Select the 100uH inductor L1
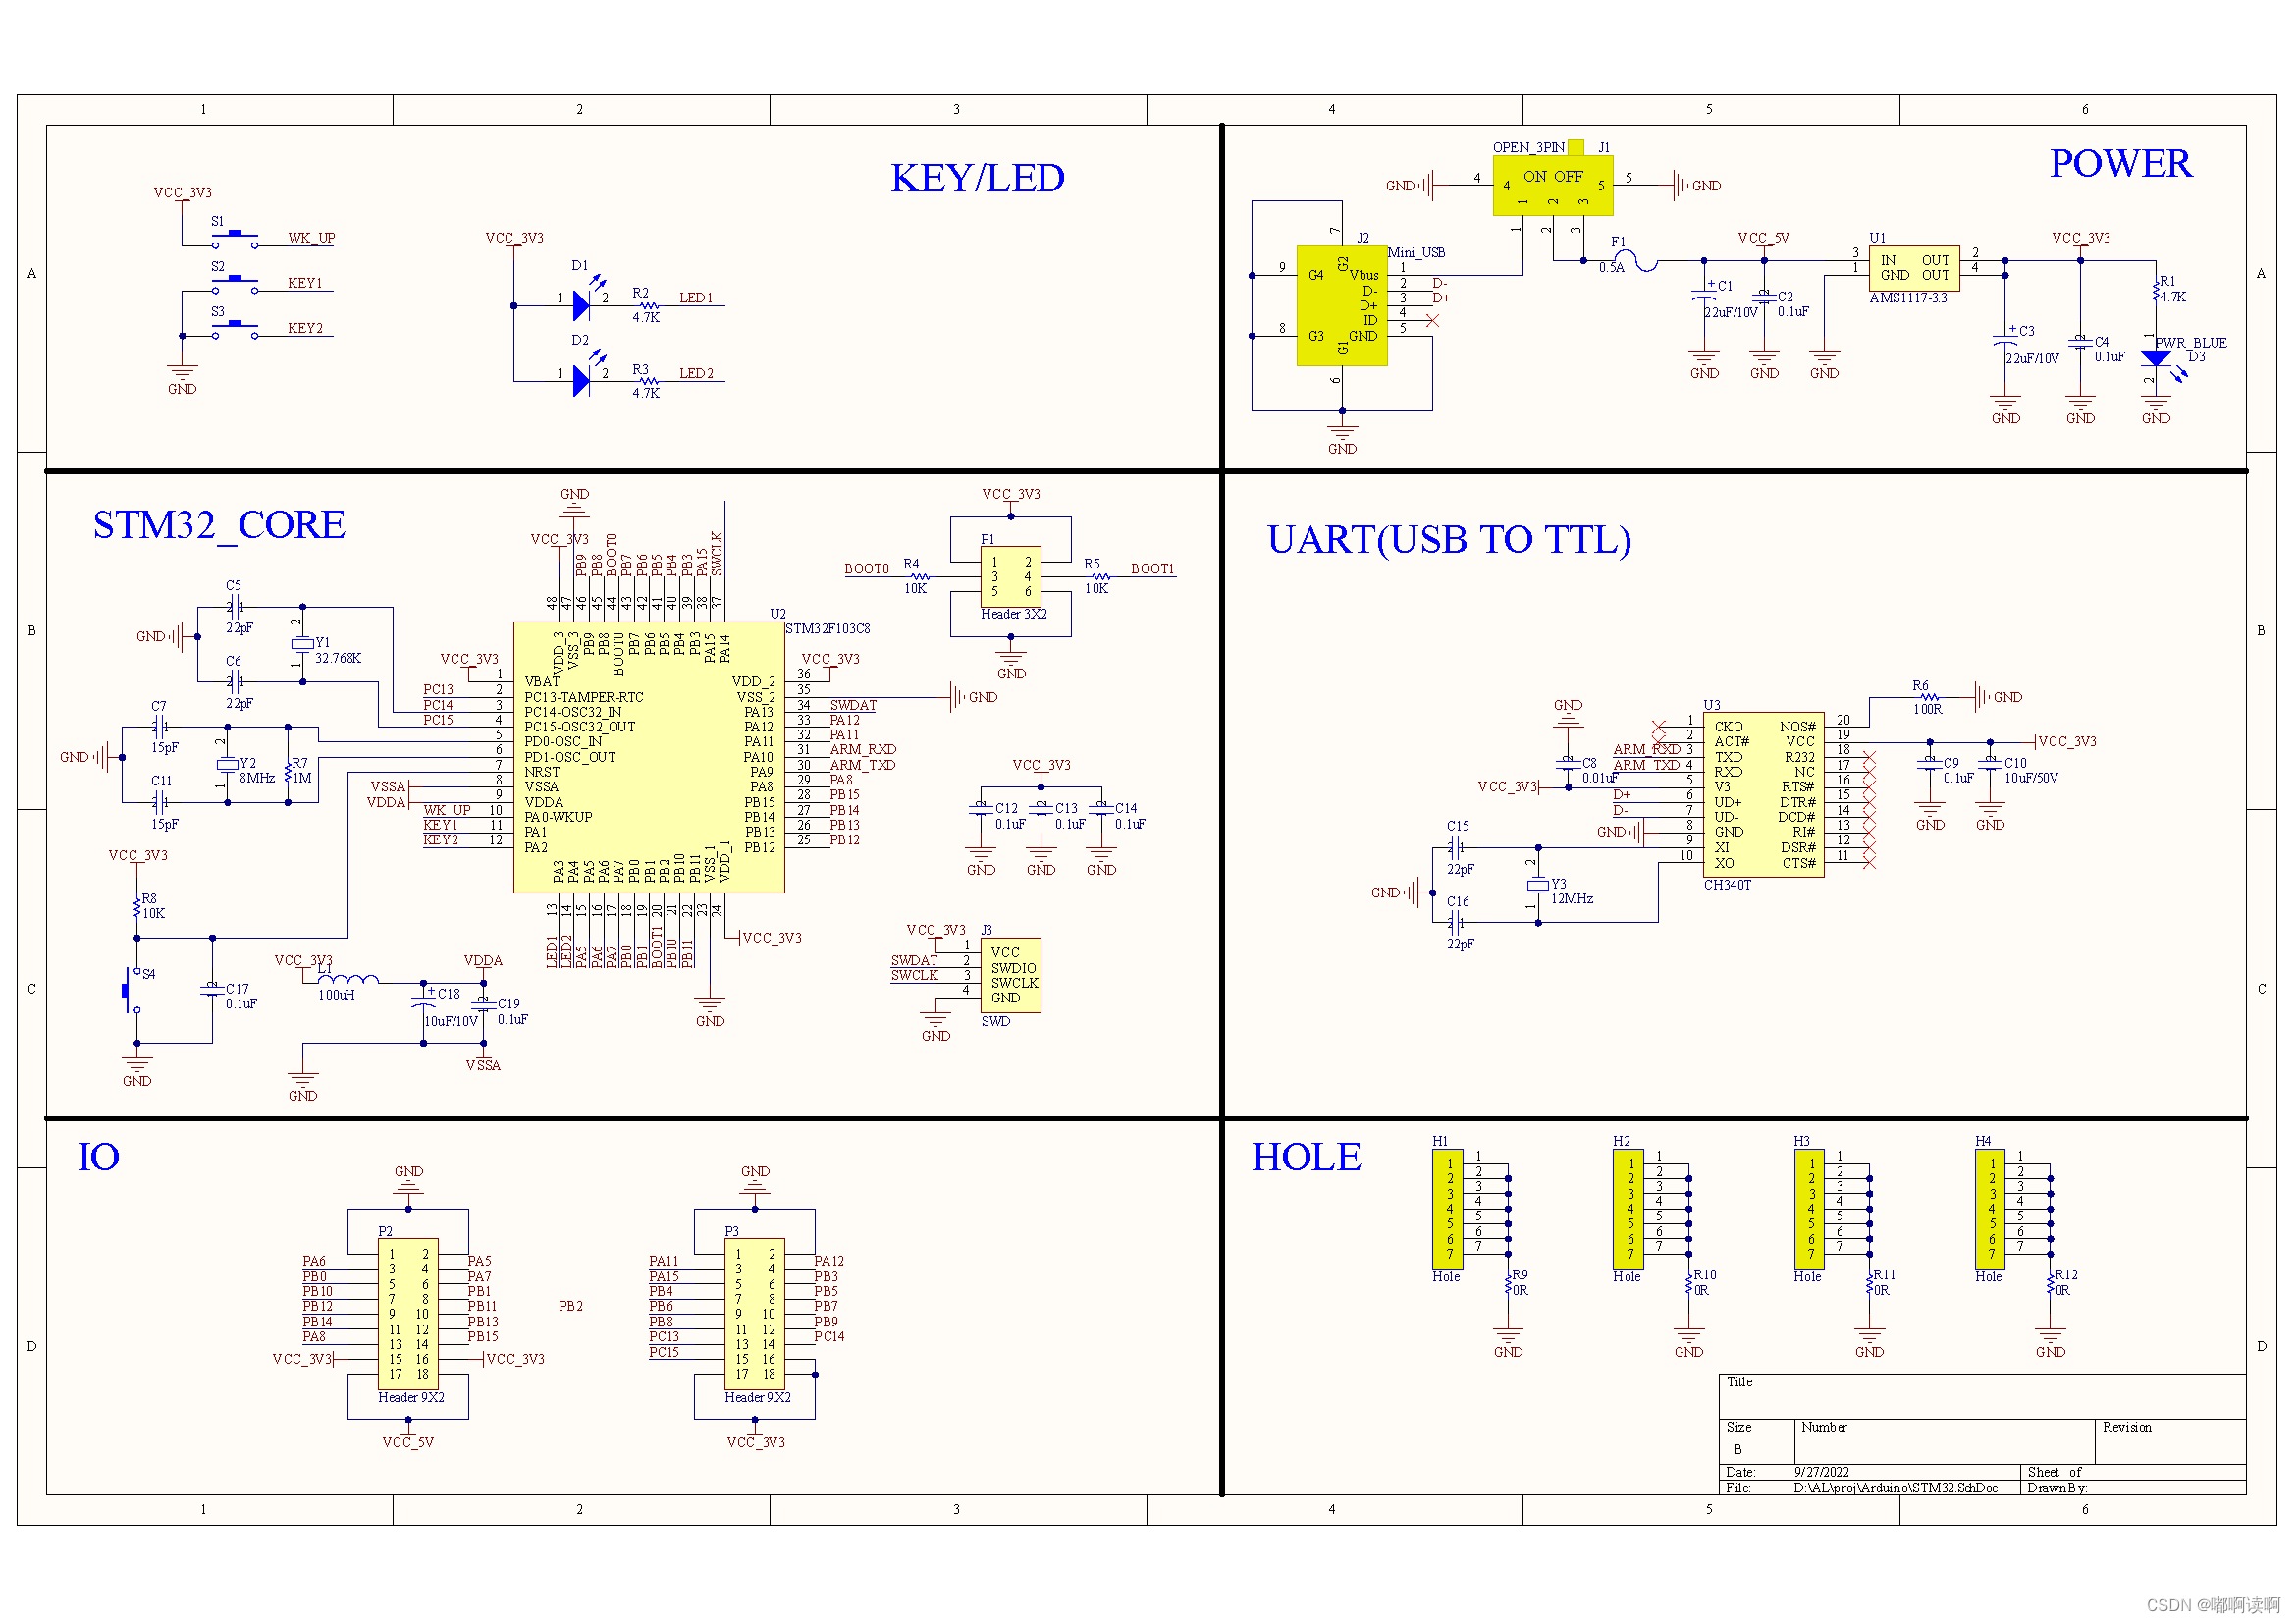Viewport: 2296px width, 1623px height. [348, 980]
